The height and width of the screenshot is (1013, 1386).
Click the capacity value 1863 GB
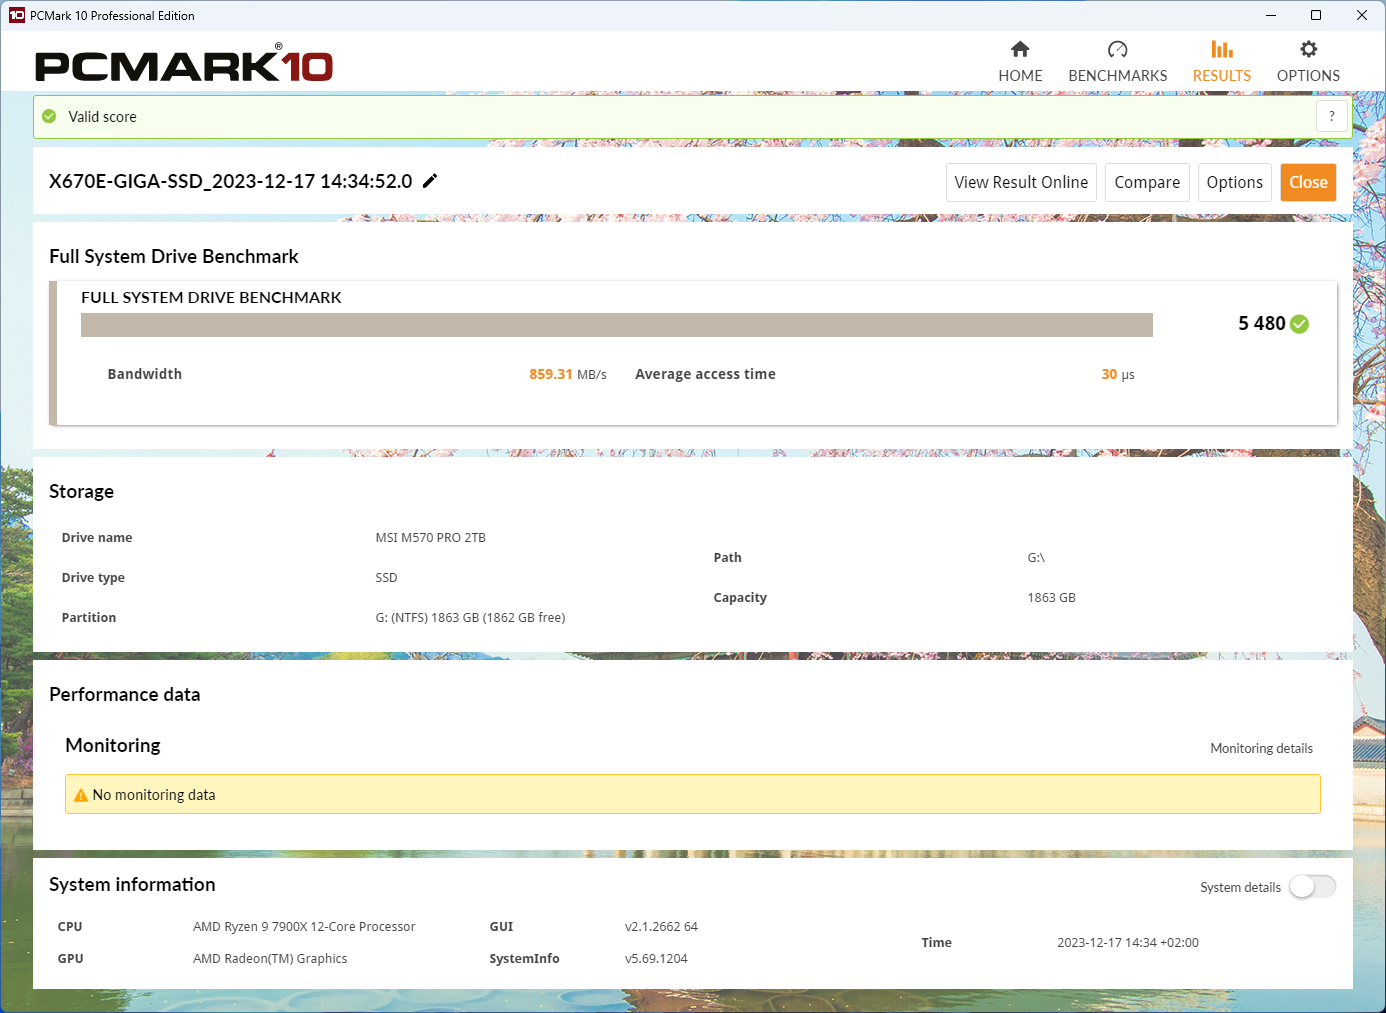tap(1052, 598)
